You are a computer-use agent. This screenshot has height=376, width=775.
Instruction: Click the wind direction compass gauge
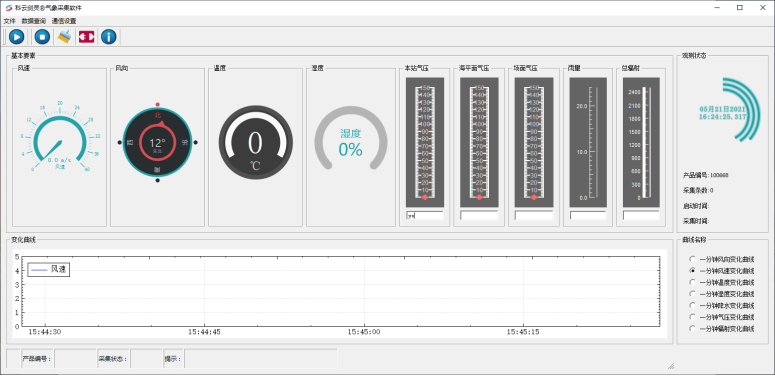tap(157, 142)
